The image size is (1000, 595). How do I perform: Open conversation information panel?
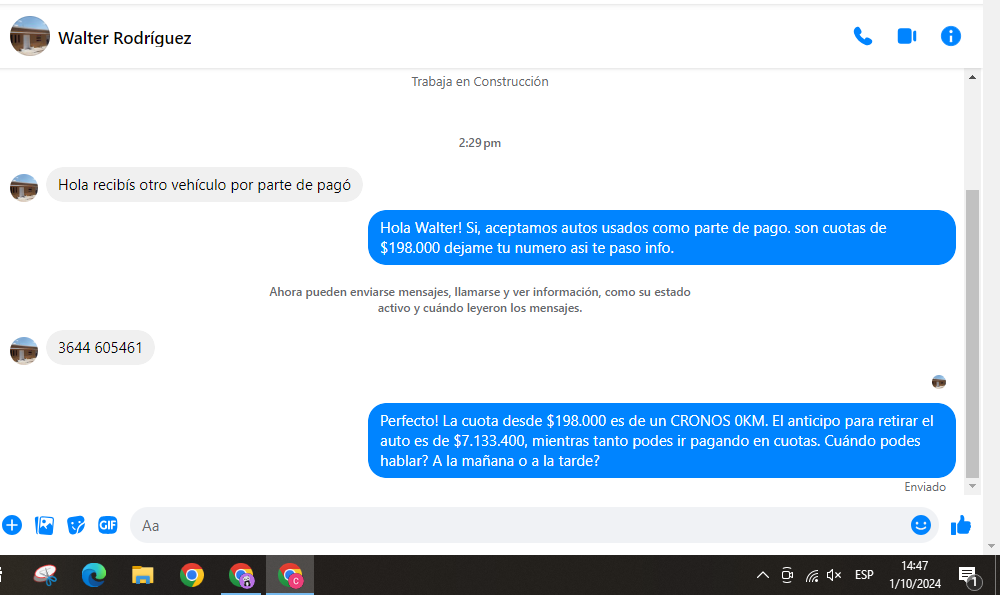pos(950,36)
